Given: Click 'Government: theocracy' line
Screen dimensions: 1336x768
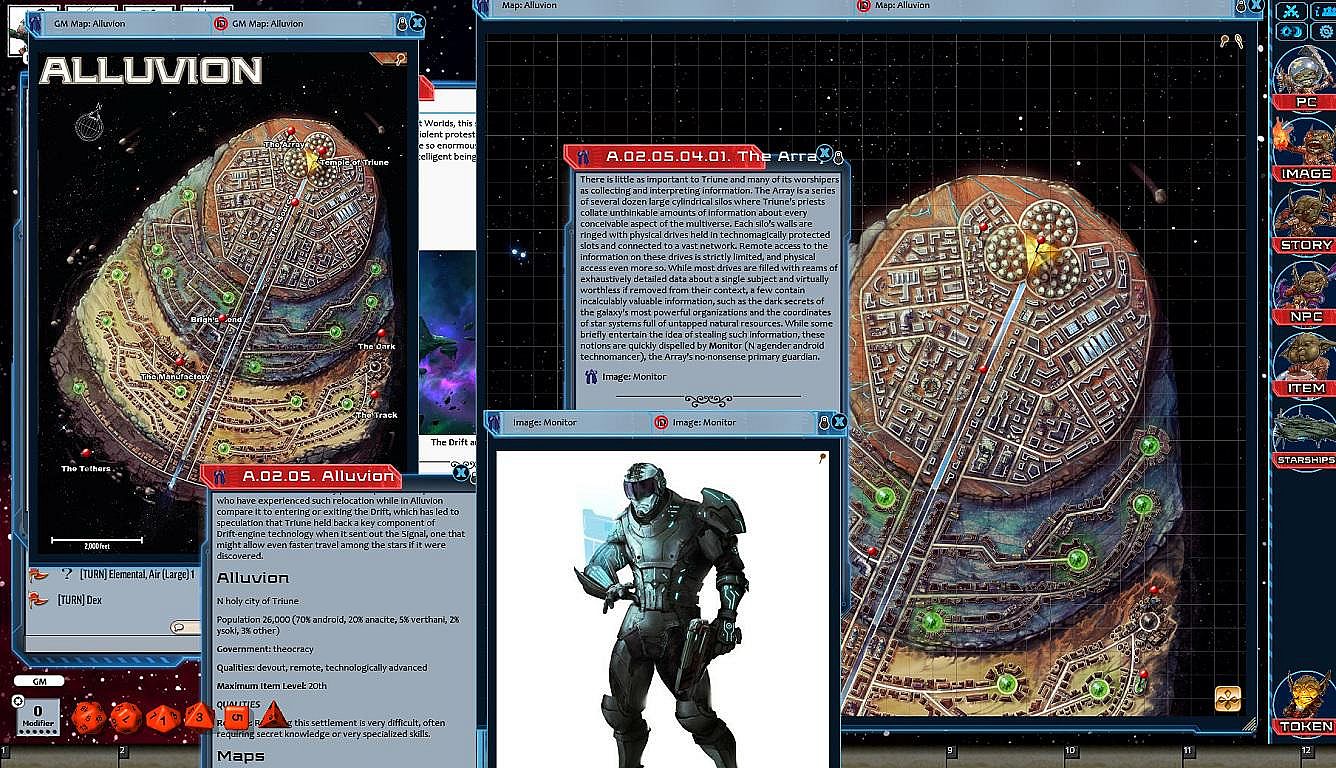Looking at the screenshot, I should click(x=265, y=649).
